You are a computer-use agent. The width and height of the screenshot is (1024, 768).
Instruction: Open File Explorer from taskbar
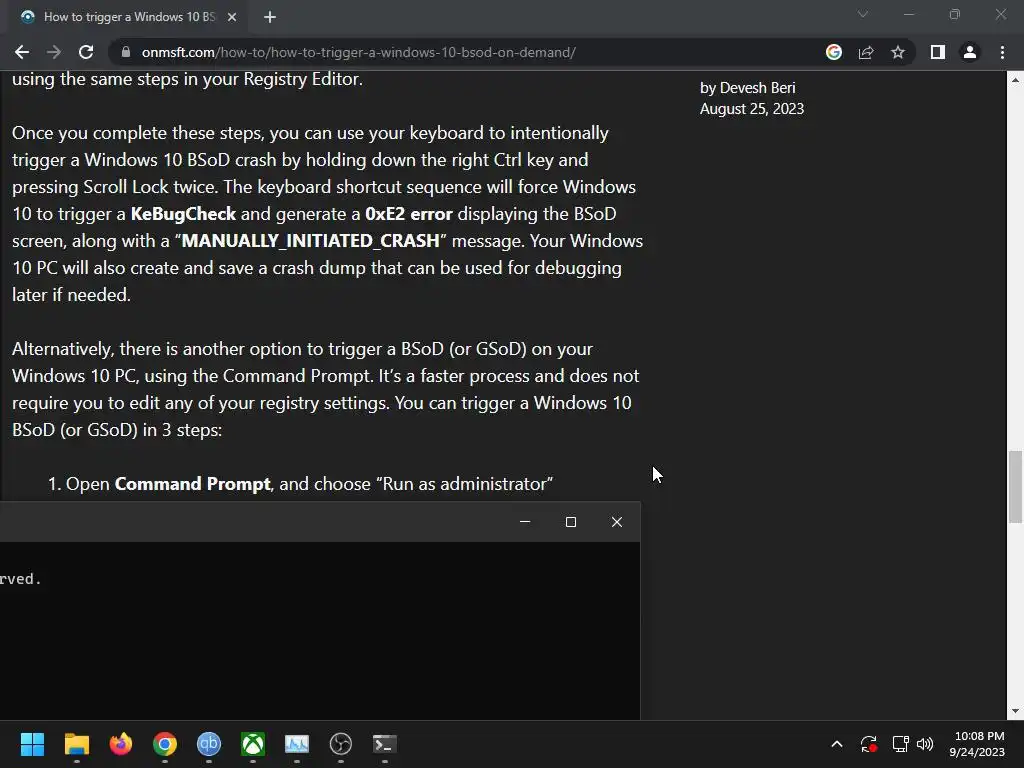point(76,744)
